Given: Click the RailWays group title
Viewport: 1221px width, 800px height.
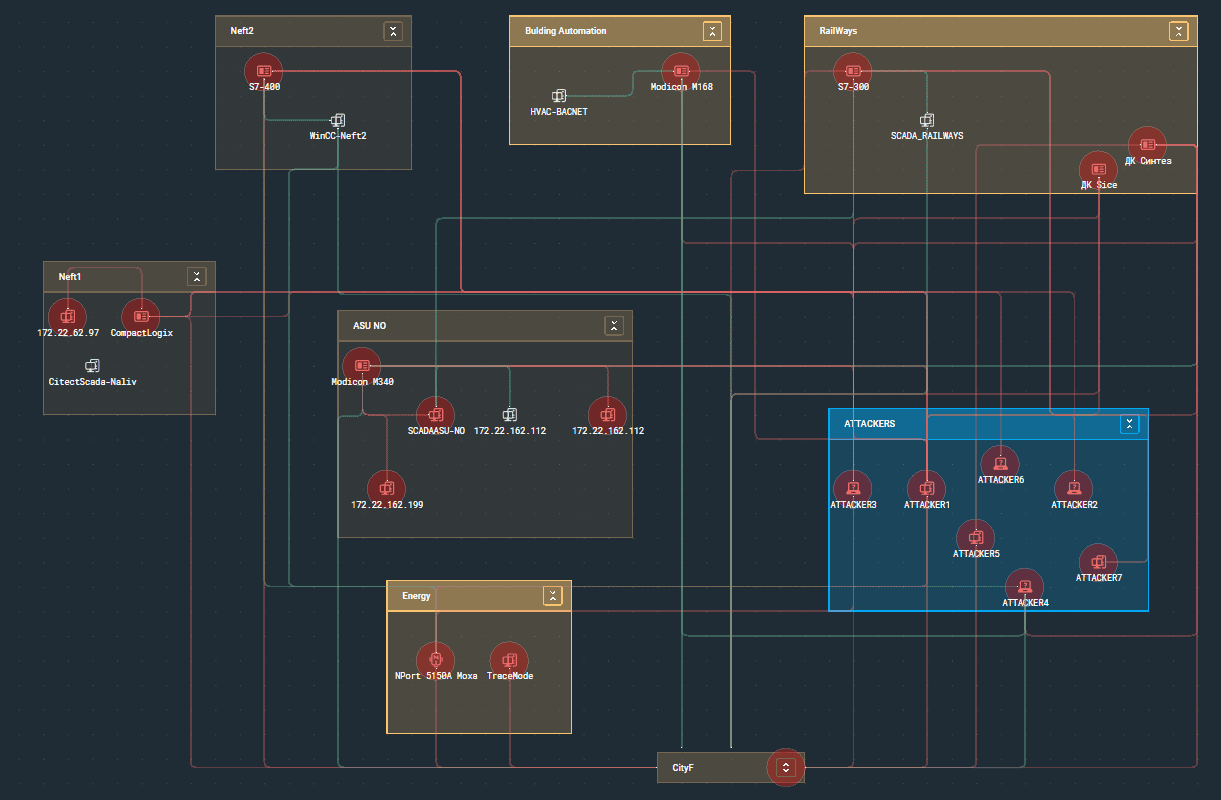Looking at the screenshot, I should click(838, 31).
